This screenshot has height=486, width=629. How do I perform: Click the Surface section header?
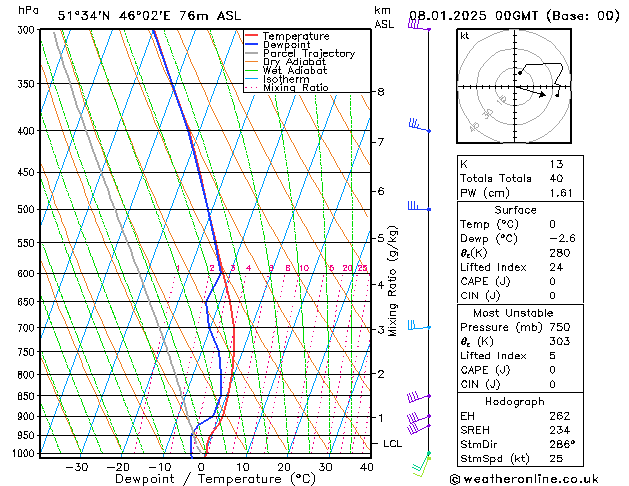pyautogui.click(x=514, y=210)
